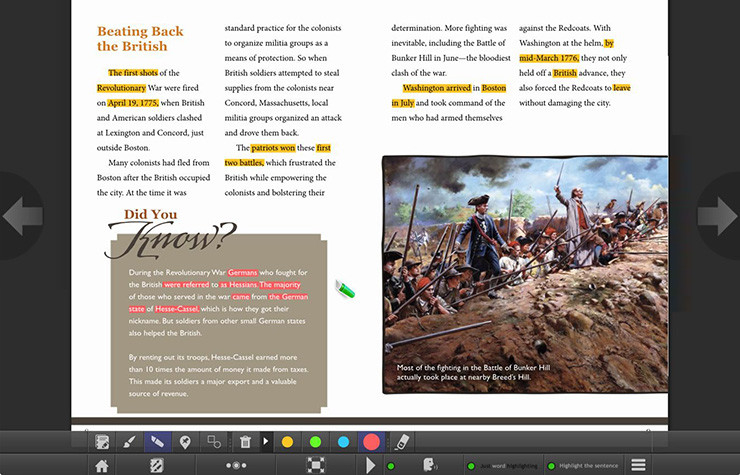Click highlighted text 'patriots won'
Image resolution: width=740 pixels, height=475 pixels.
273,148
